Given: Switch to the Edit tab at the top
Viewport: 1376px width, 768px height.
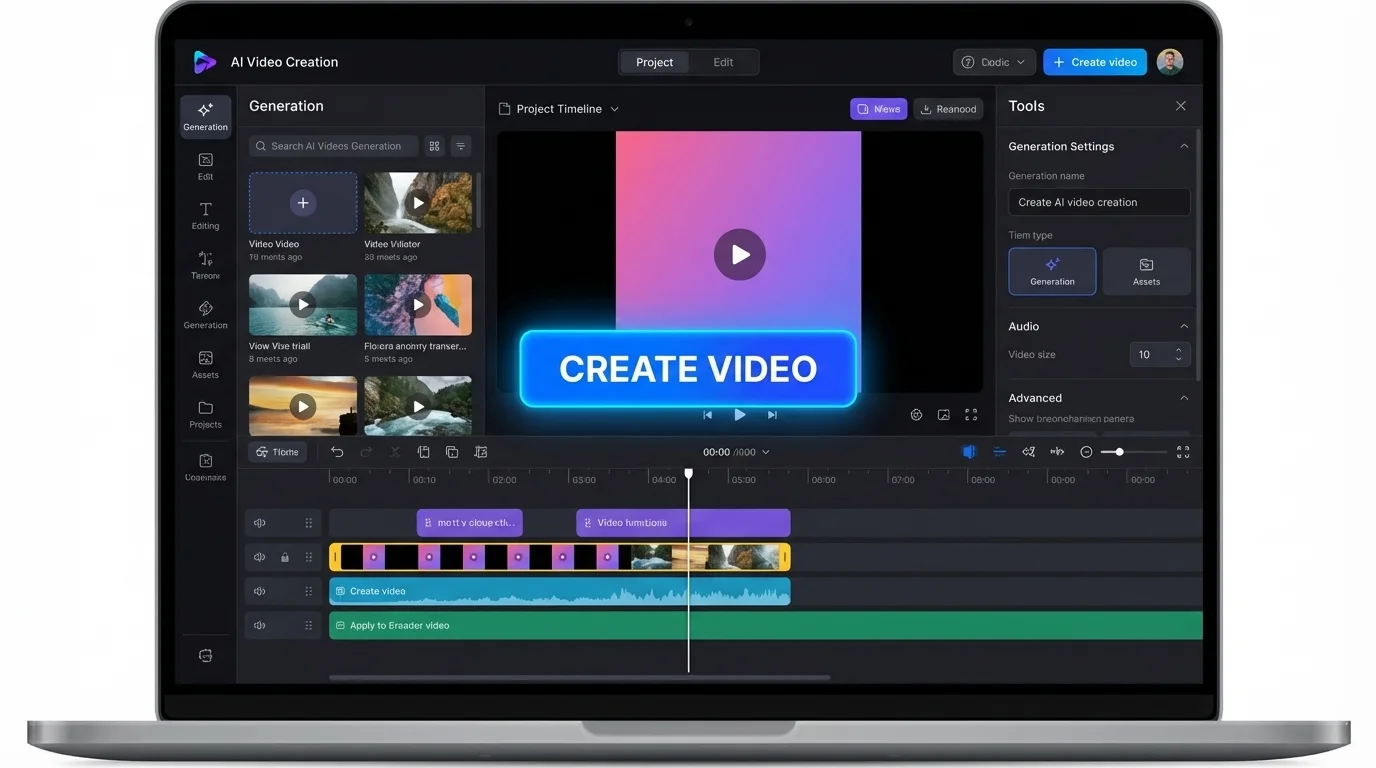Looking at the screenshot, I should (x=723, y=61).
